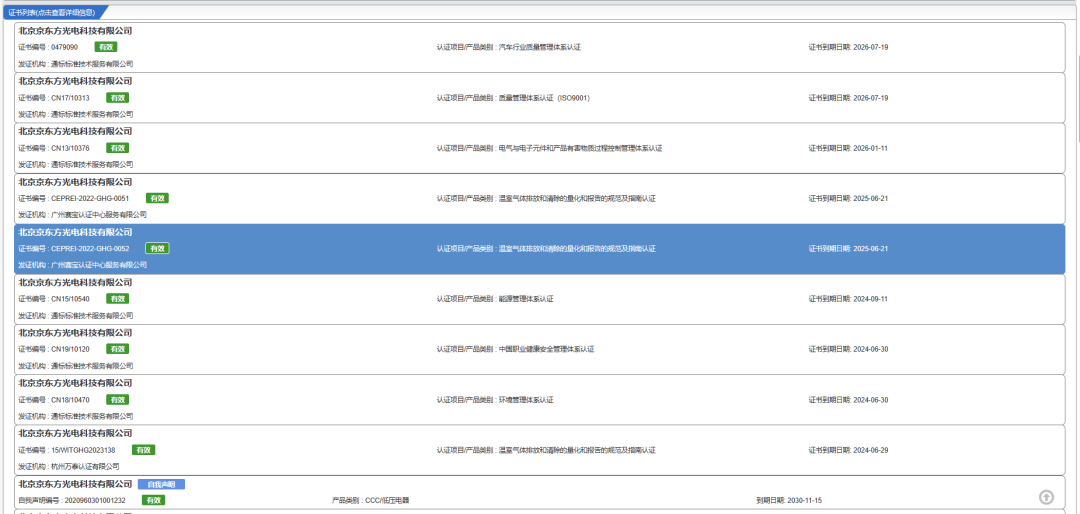Click the 有效 badge beside 15/WITGHG2023138
Viewport: 1080px width, 514px height.
[143, 450]
